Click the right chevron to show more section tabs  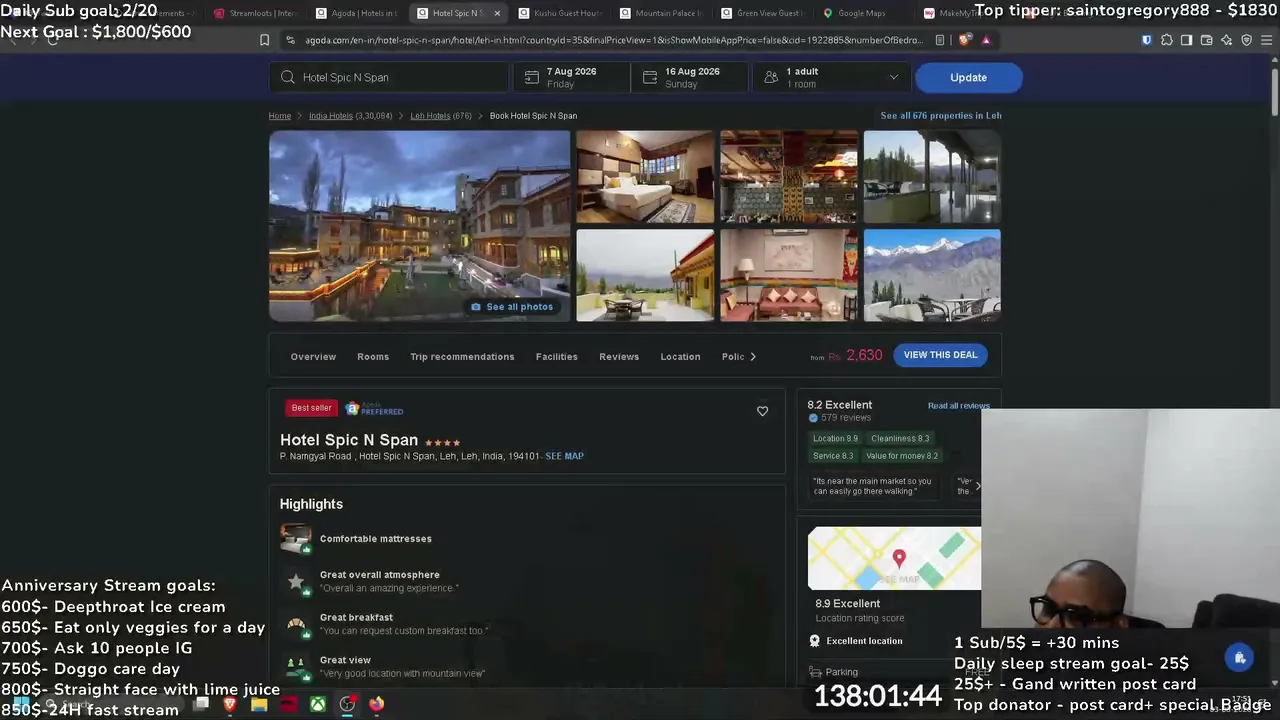pos(753,357)
